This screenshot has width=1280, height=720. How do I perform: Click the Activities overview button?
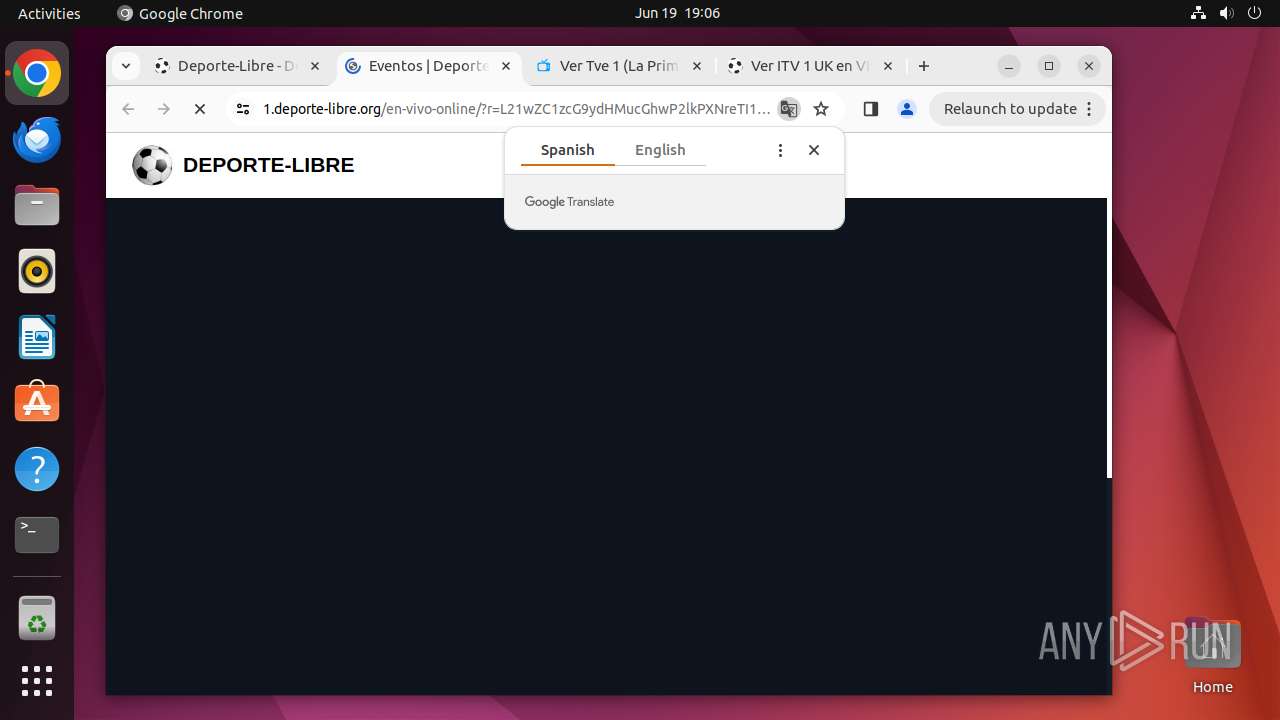click(x=49, y=13)
